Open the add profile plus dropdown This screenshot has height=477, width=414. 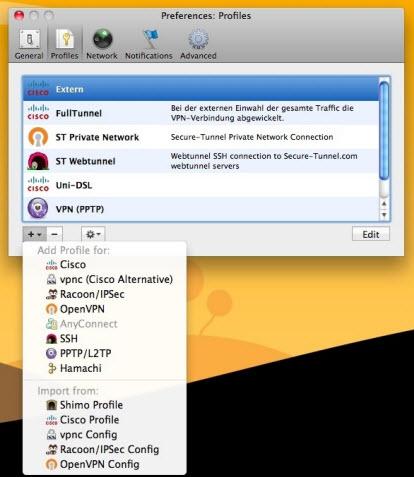(x=35, y=234)
